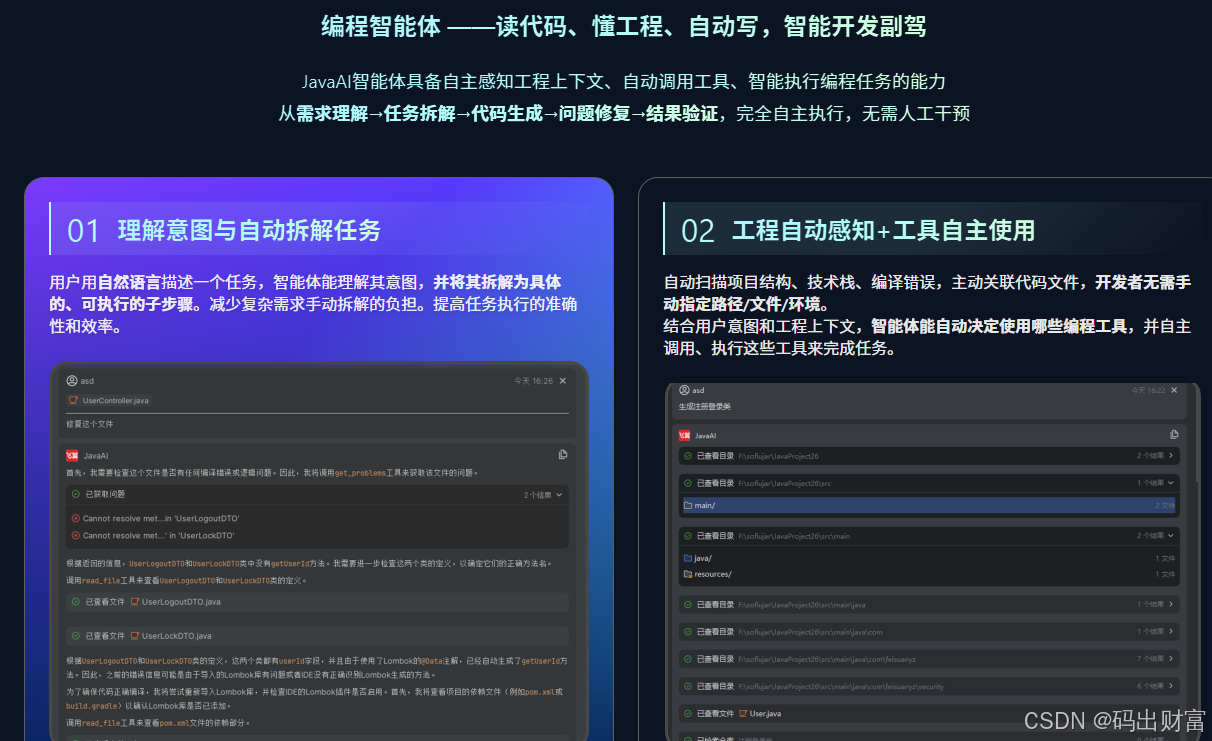Select error icon for 'UserLockDTO' problem
The image size is (1212, 741).
coord(75,535)
